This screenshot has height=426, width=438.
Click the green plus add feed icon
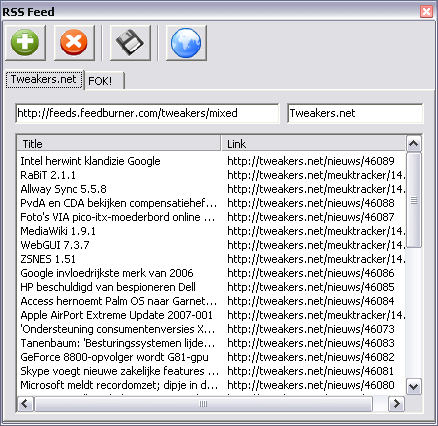point(25,43)
